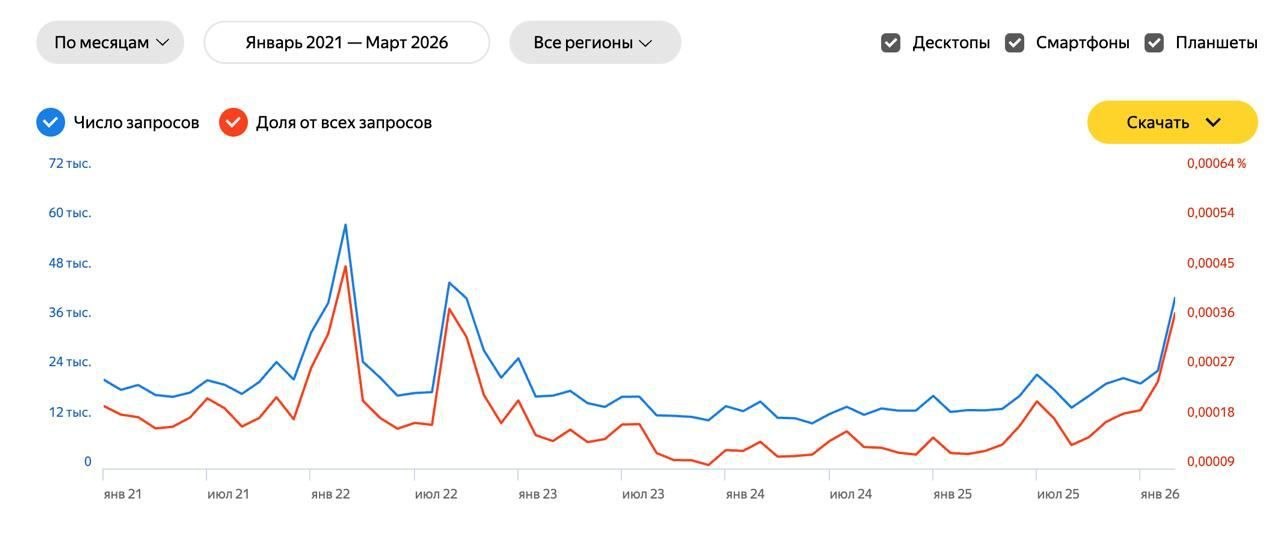This screenshot has width=1280, height=533.
Task: Click the date range Январь 2021 — Март 2026
Action: click(x=347, y=43)
